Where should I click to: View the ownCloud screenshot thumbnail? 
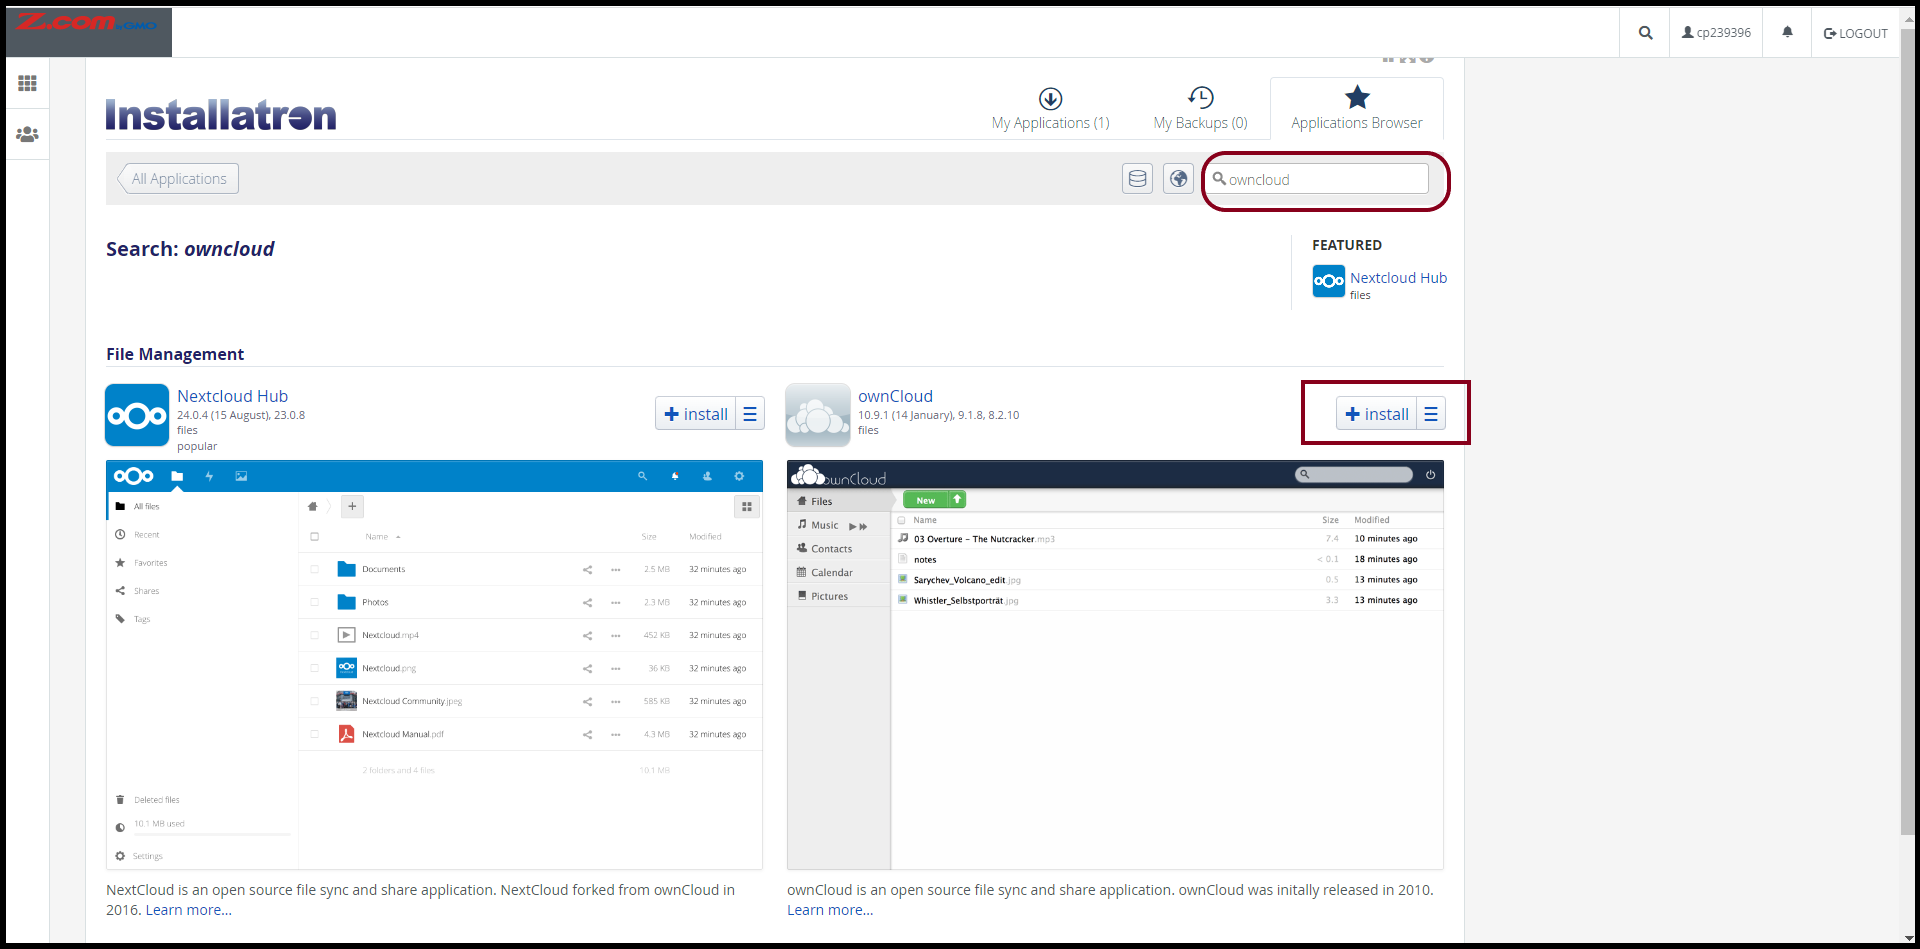pyautogui.click(x=1115, y=665)
